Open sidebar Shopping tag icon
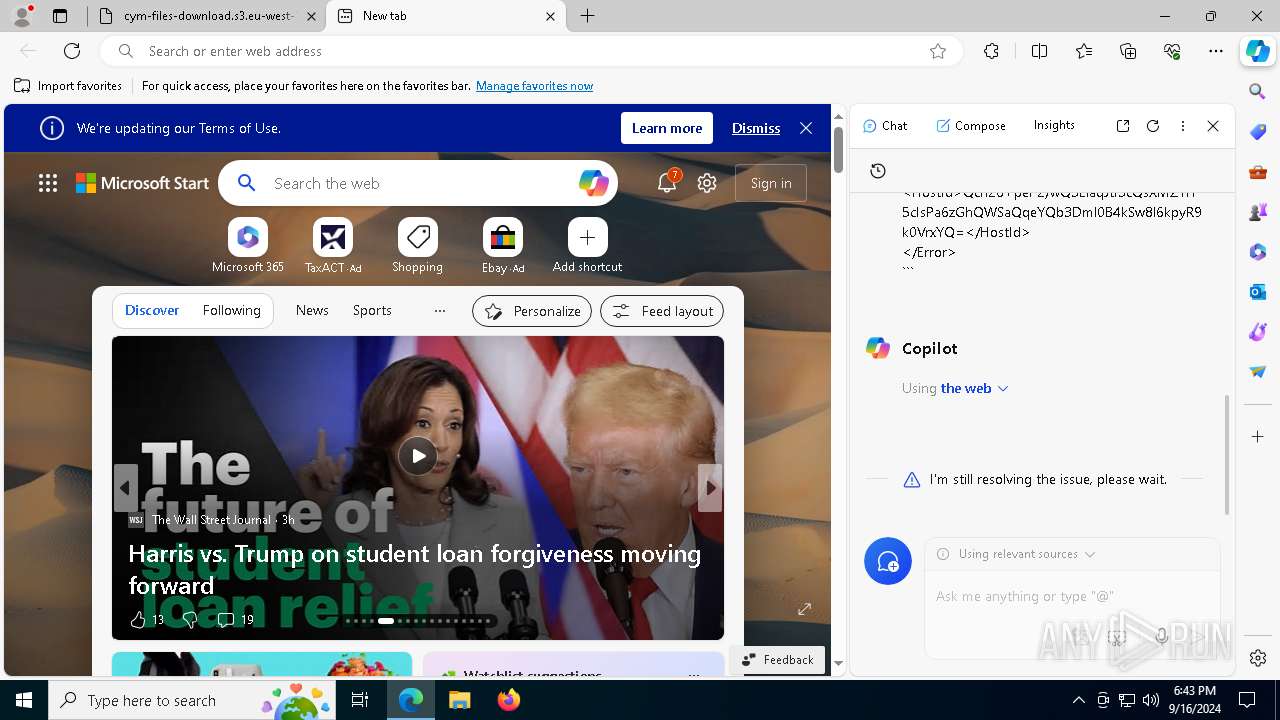Viewport: 1280px width, 720px height. click(x=1258, y=132)
